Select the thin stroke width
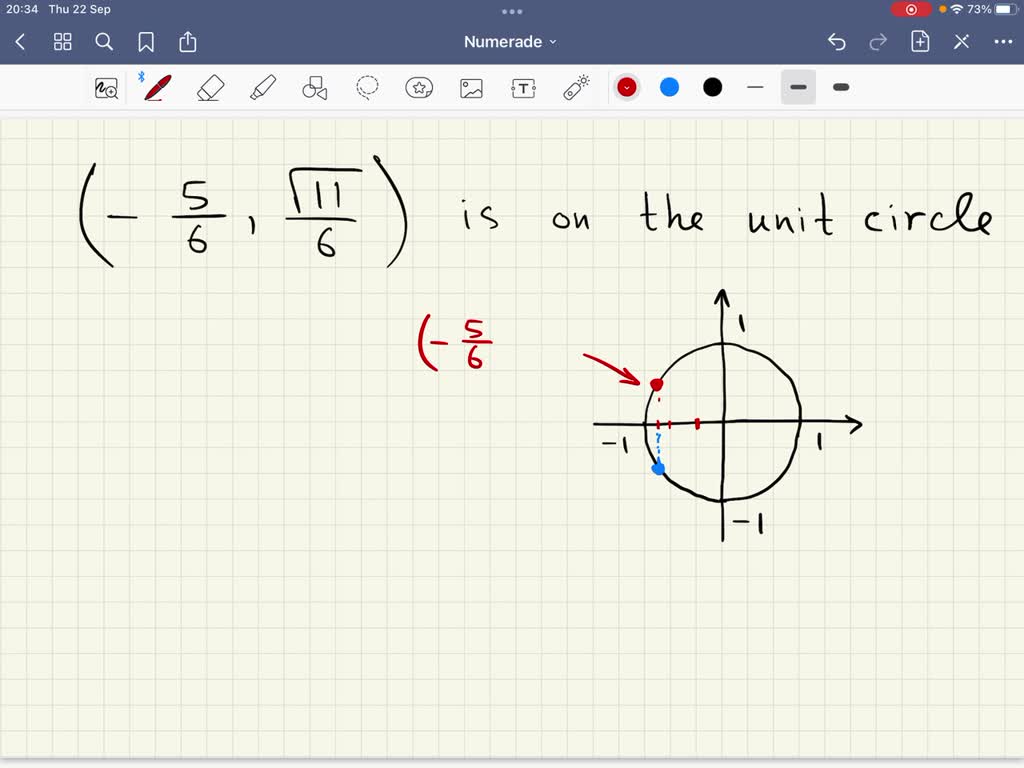This screenshot has width=1024, height=768. [755, 87]
